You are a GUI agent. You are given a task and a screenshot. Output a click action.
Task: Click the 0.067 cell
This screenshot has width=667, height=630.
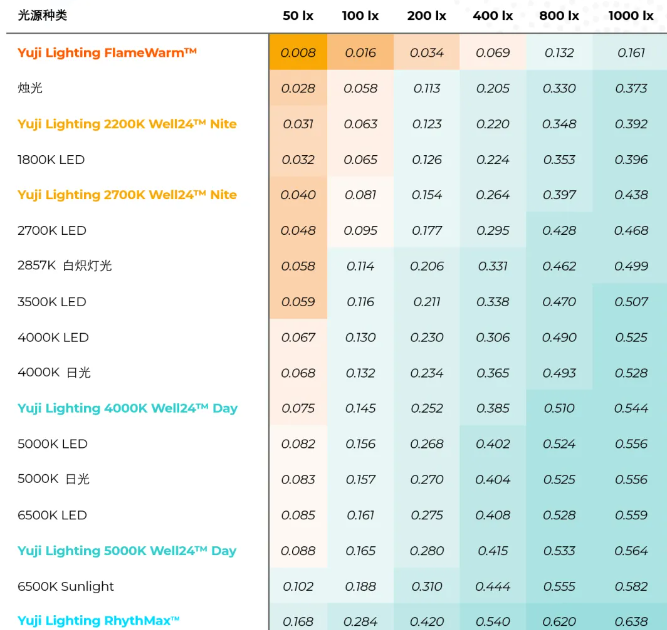298,337
